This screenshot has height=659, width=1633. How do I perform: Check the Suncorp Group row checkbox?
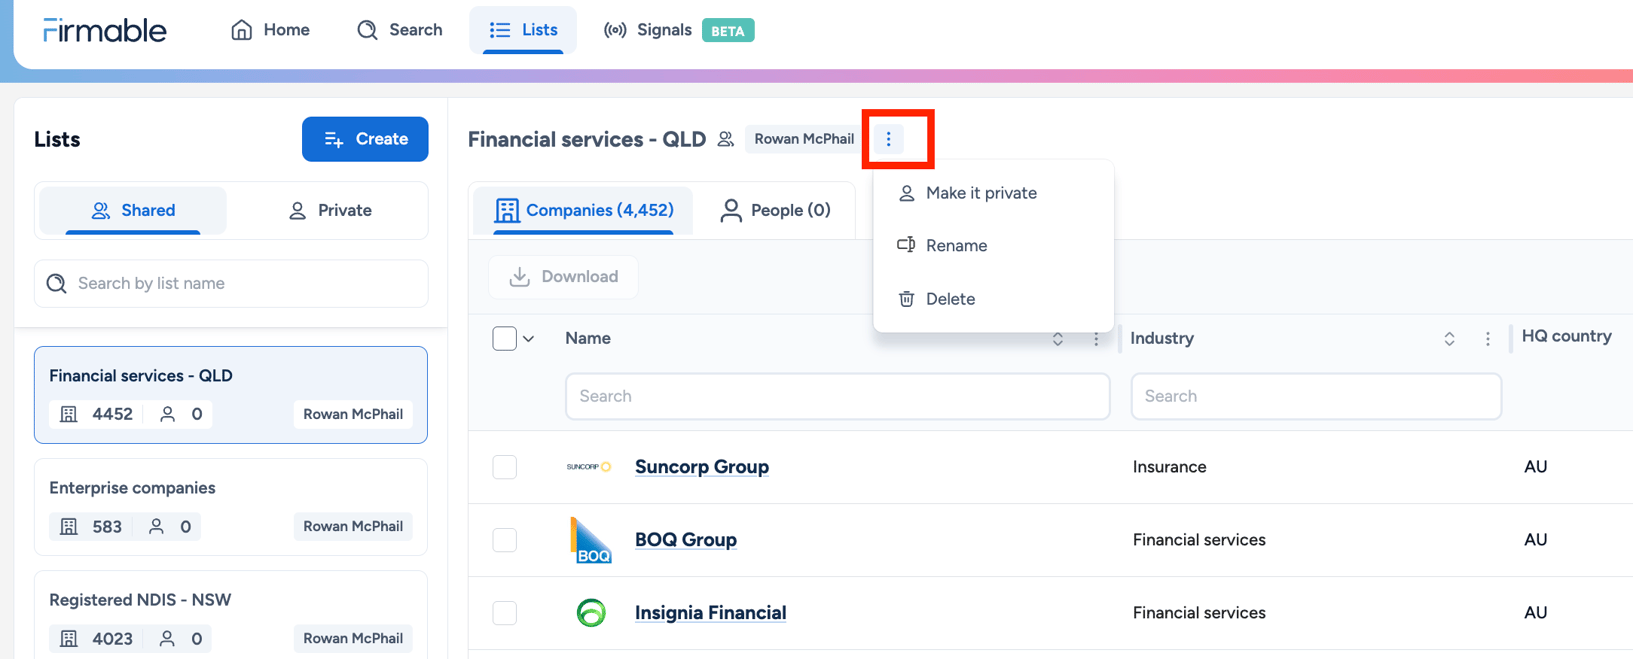pos(505,467)
